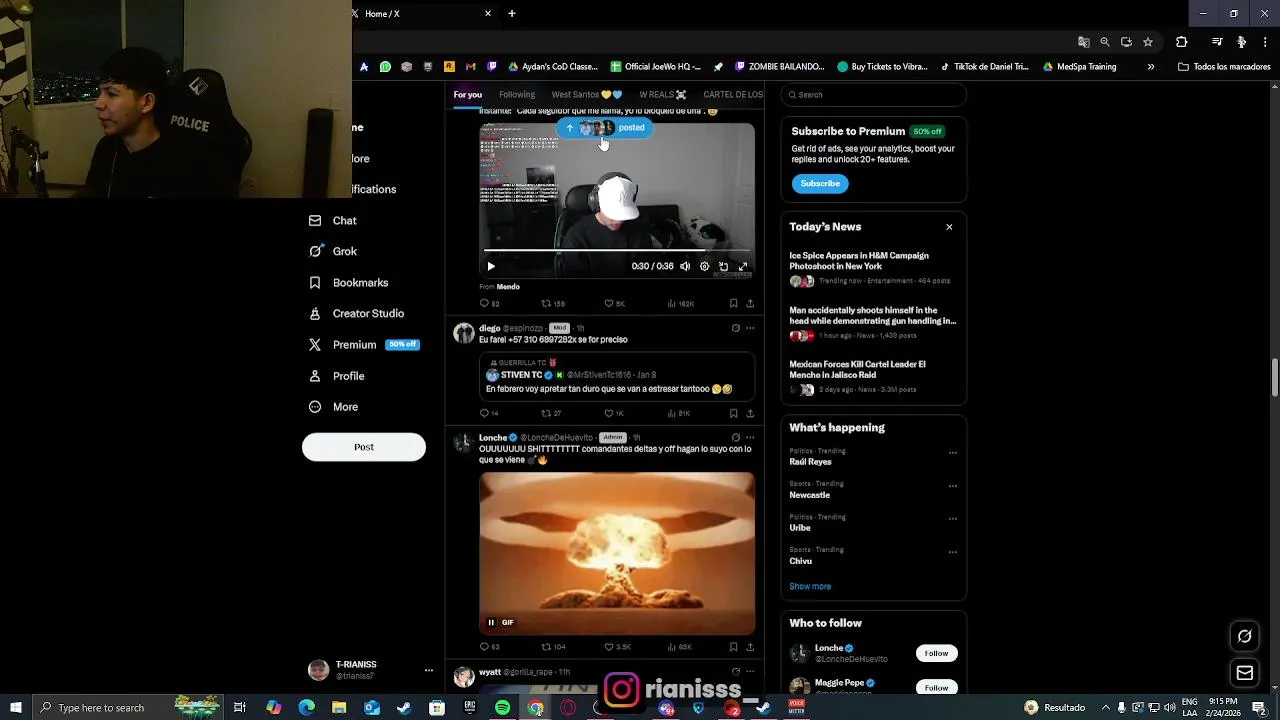Open Todos los marcadores bookmarks folder
The image size is (1280, 720).
[1224, 67]
